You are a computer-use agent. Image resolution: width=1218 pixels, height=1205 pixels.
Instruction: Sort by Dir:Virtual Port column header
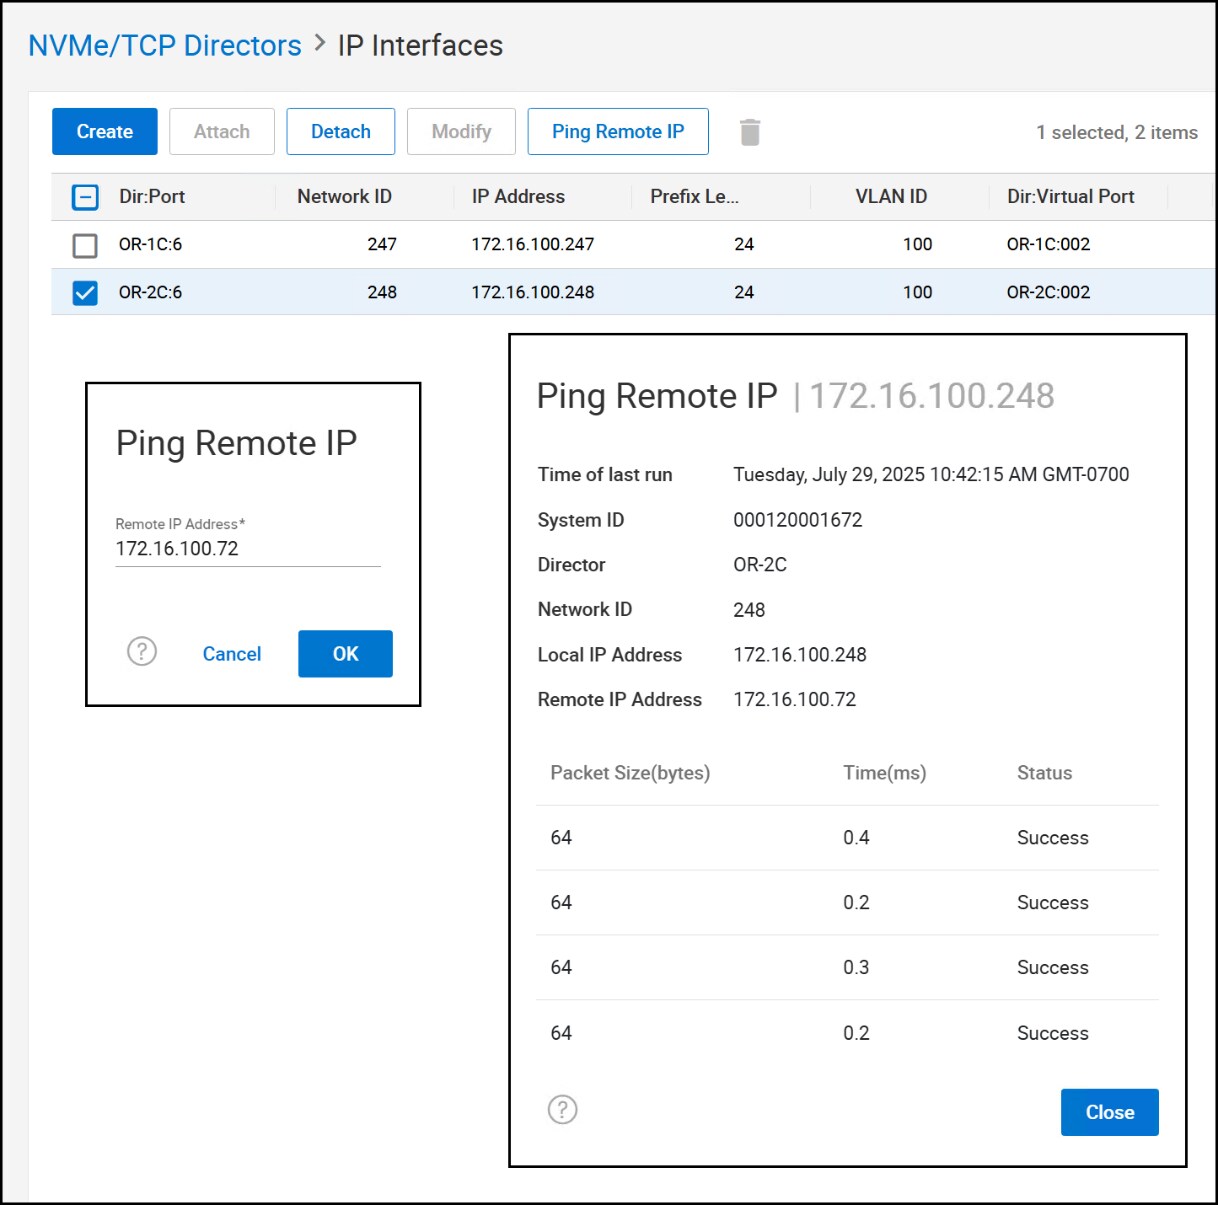pos(1071,197)
